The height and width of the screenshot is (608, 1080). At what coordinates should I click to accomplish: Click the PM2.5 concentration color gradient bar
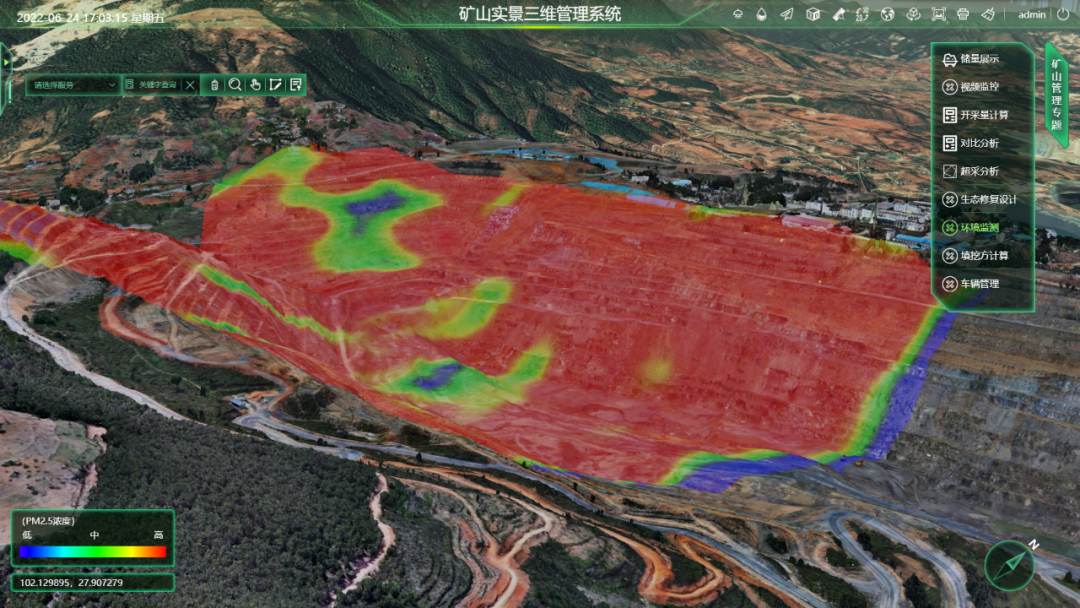93,552
